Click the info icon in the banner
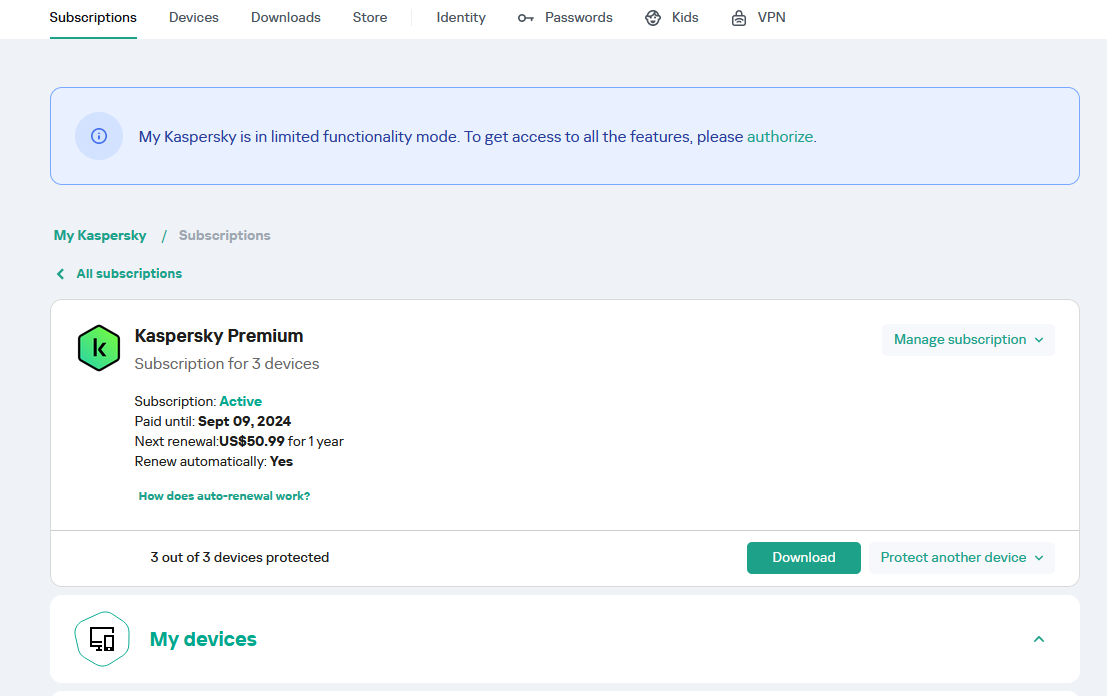This screenshot has width=1107, height=696. [x=99, y=136]
